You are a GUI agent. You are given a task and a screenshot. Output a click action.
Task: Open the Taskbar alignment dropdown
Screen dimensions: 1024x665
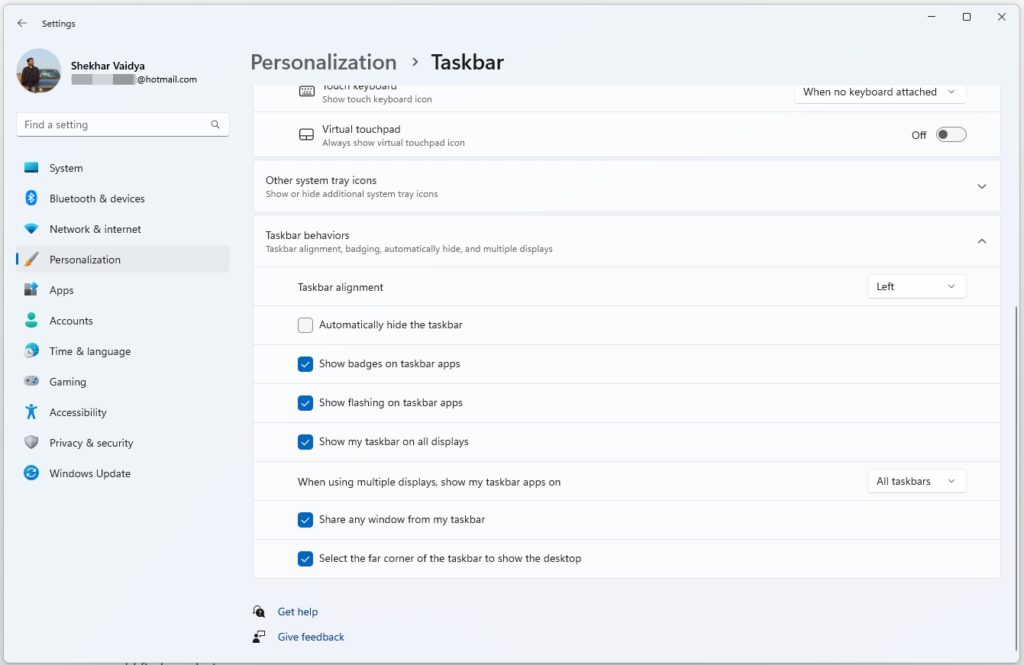tap(916, 287)
